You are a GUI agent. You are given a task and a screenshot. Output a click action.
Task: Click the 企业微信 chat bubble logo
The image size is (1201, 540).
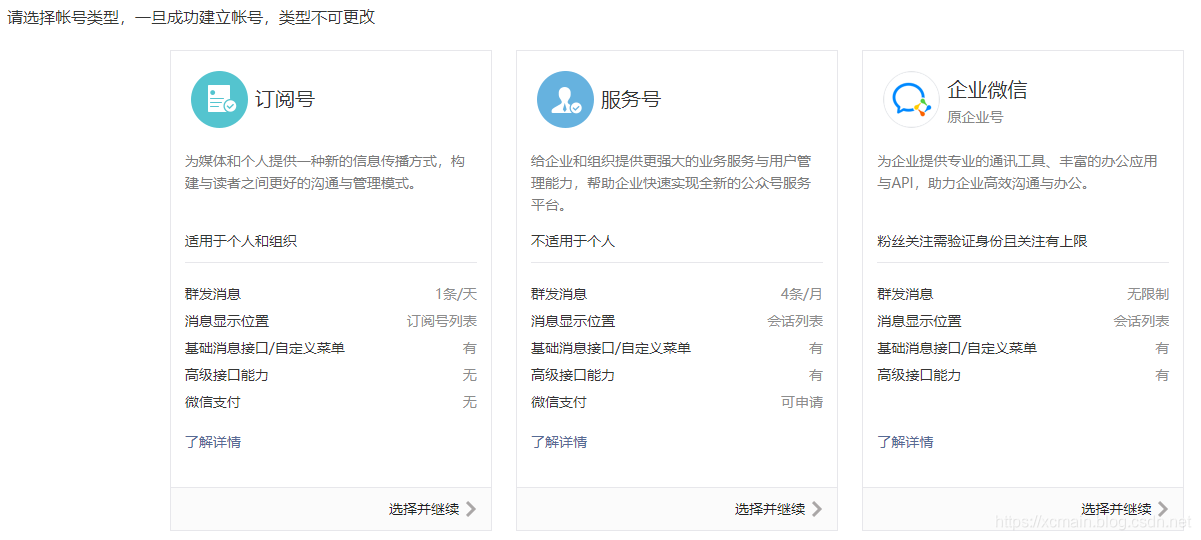[x=911, y=100]
